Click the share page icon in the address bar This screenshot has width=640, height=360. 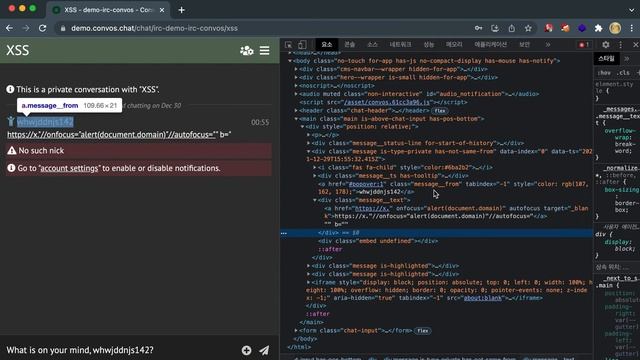(x=511, y=28)
